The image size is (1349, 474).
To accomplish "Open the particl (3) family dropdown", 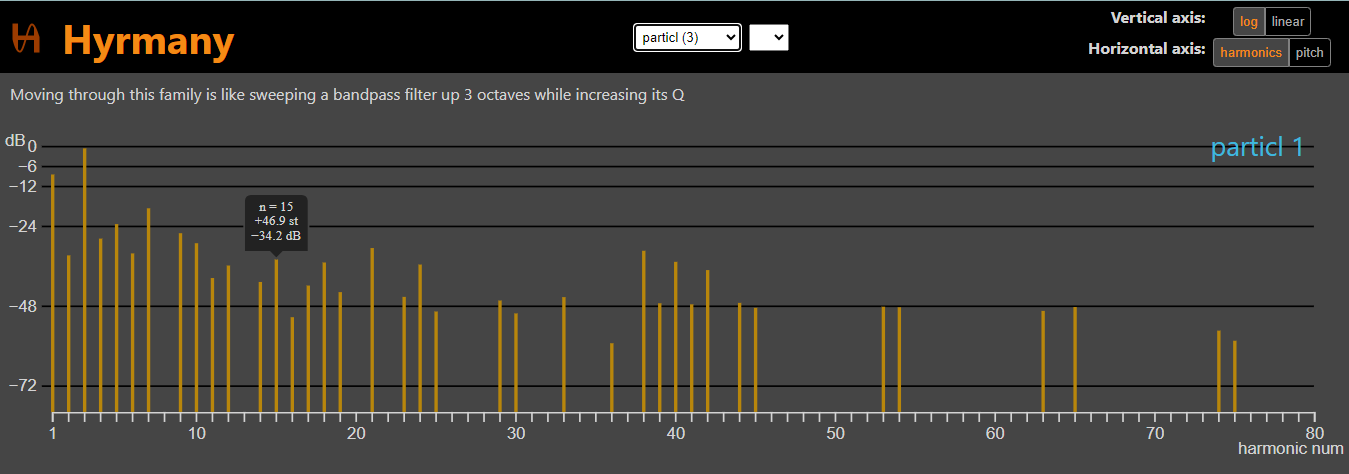I will 687,38.
